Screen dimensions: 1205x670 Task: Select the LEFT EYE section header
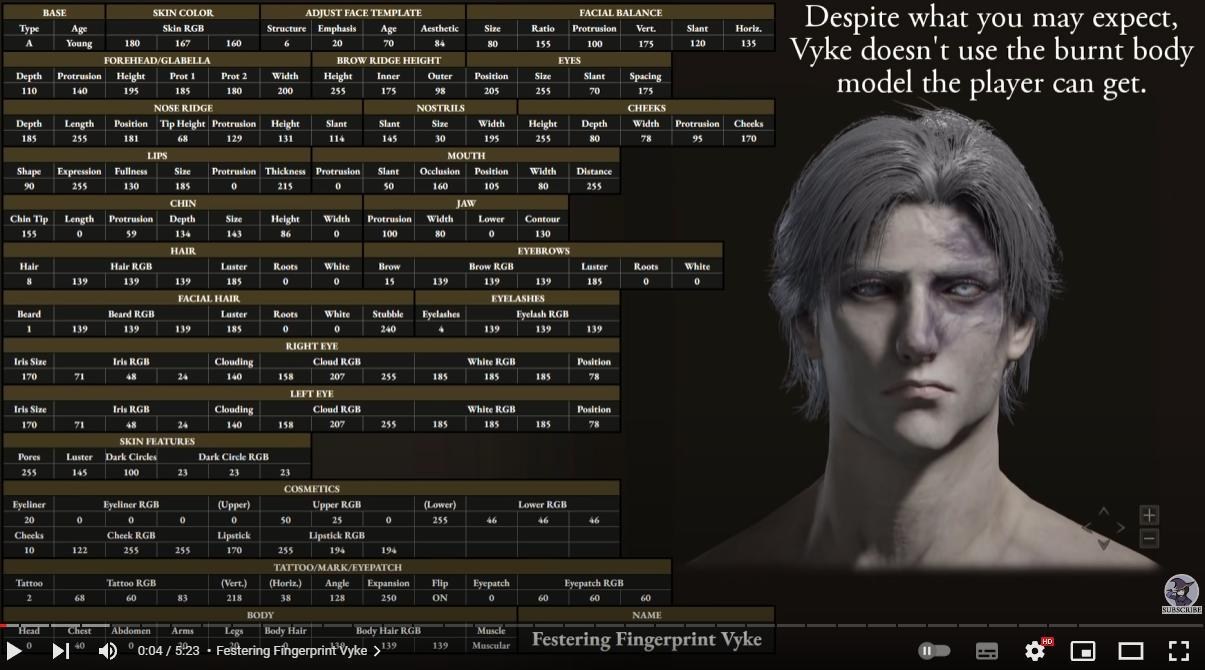click(311, 394)
